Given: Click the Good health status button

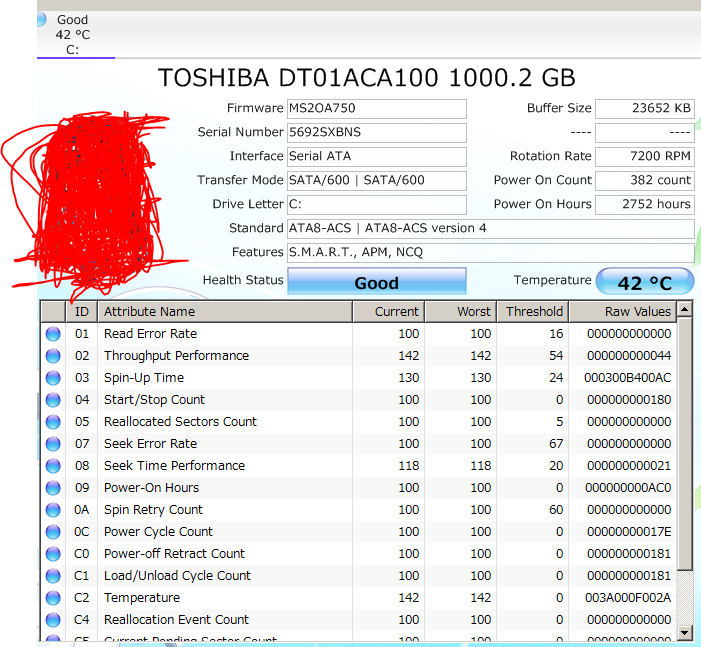Looking at the screenshot, I should 377,281.
